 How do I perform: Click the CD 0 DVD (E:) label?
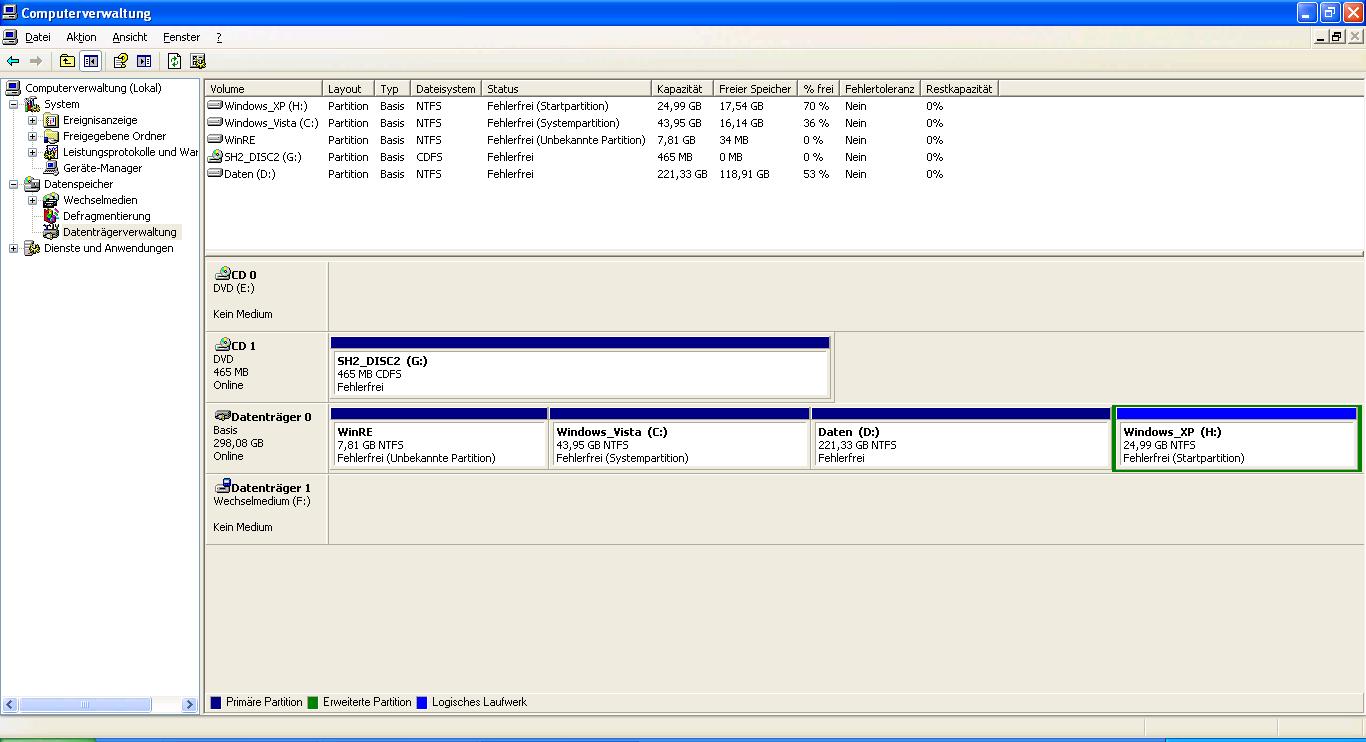tap(267, 295)
